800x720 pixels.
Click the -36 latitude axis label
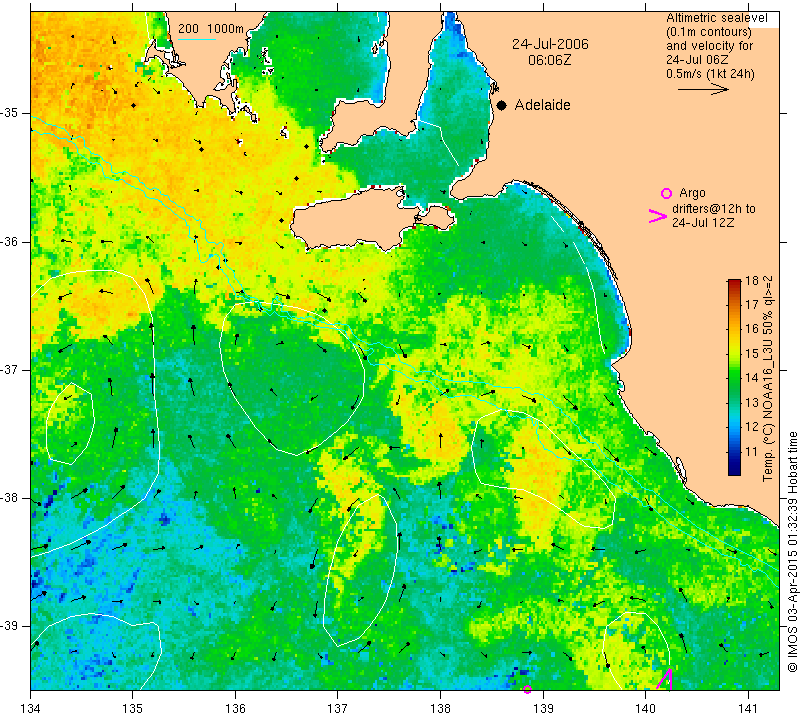(x=10, y=241)
